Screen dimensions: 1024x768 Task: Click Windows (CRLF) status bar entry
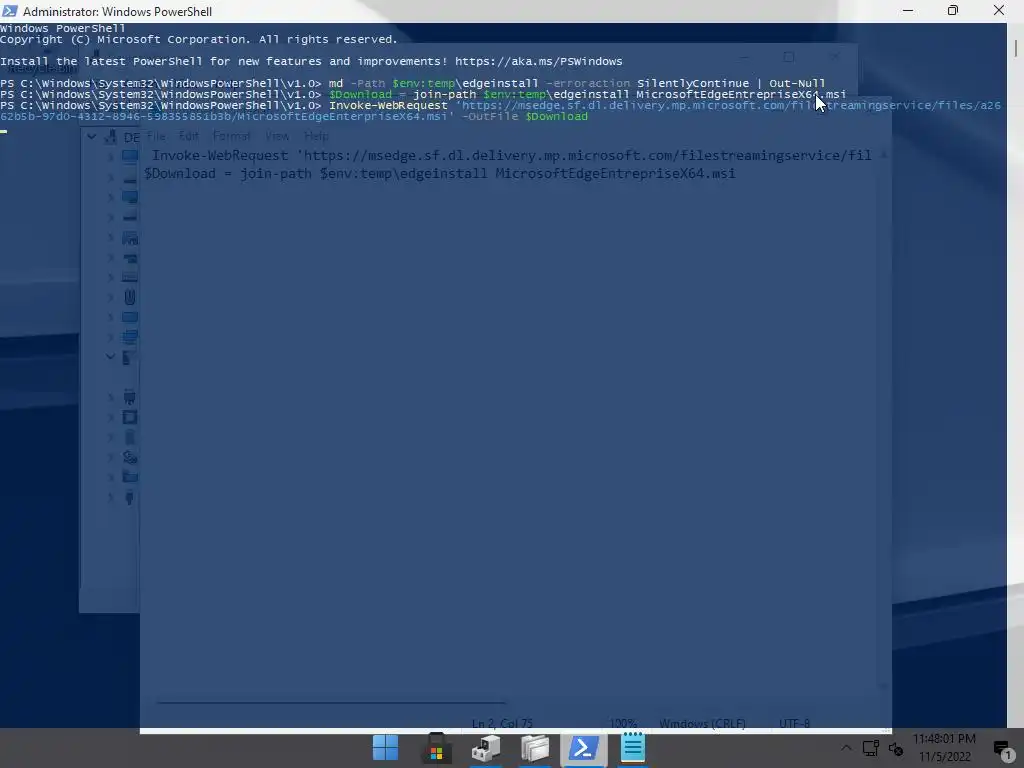coord(702,724)
